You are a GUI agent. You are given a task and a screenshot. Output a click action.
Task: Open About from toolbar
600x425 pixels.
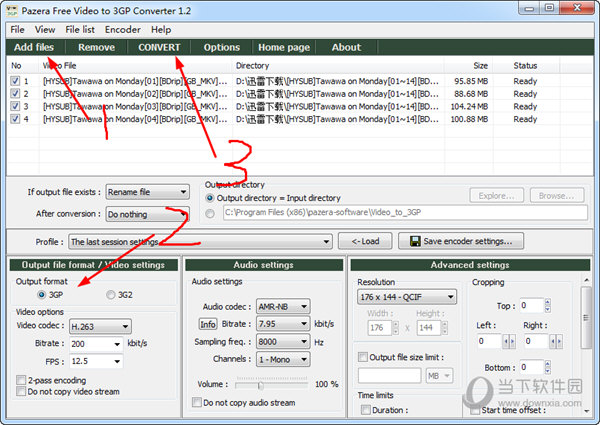point(346,47)
